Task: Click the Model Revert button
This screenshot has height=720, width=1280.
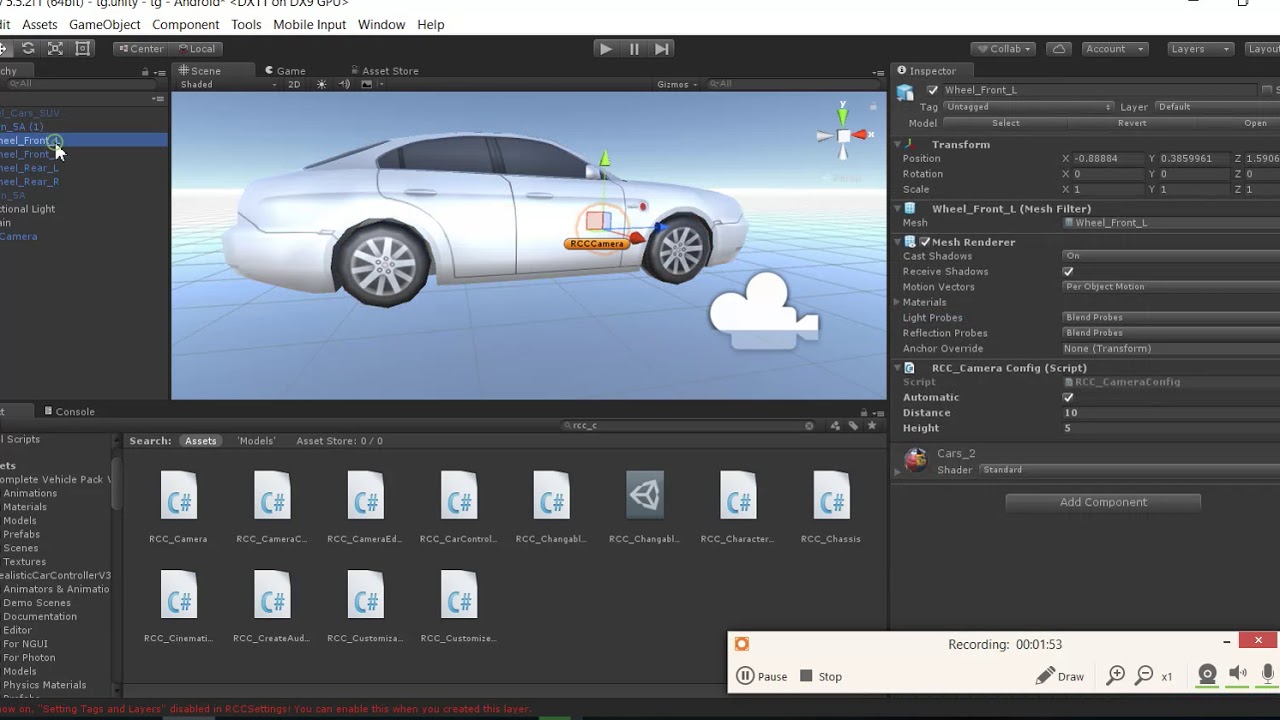Action: pyautogui.click(x=1132, y=123)
